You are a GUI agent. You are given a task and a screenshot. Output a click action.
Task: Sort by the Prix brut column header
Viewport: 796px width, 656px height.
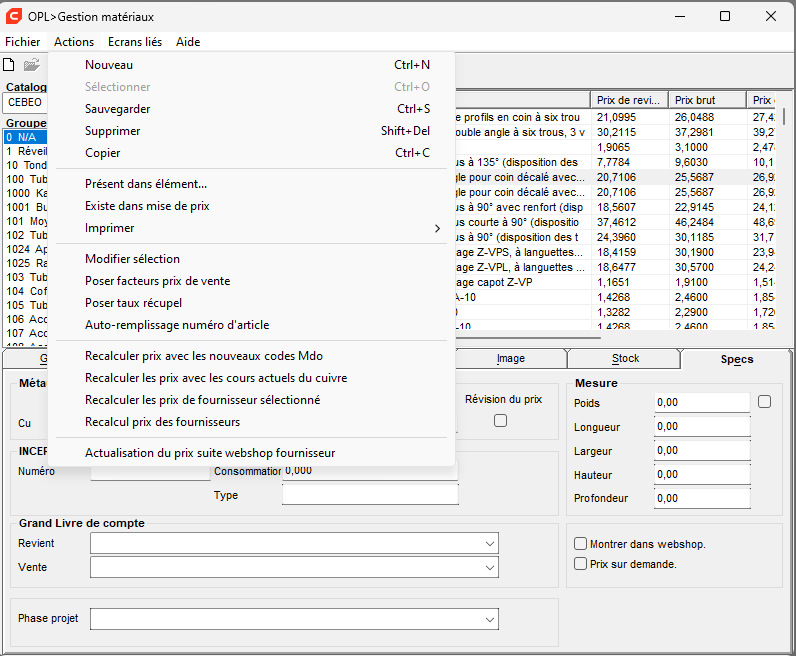[x=707, y=100]
